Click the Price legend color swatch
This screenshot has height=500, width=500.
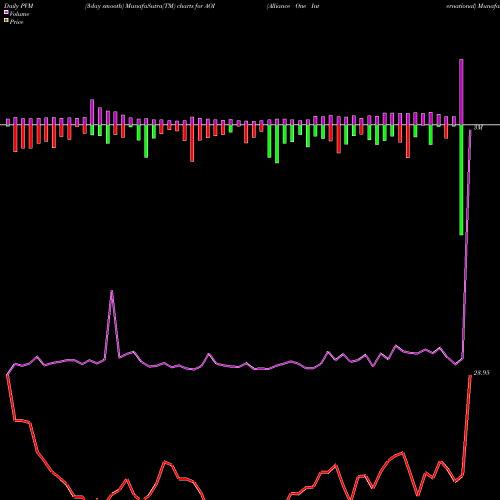click(6, 21)
